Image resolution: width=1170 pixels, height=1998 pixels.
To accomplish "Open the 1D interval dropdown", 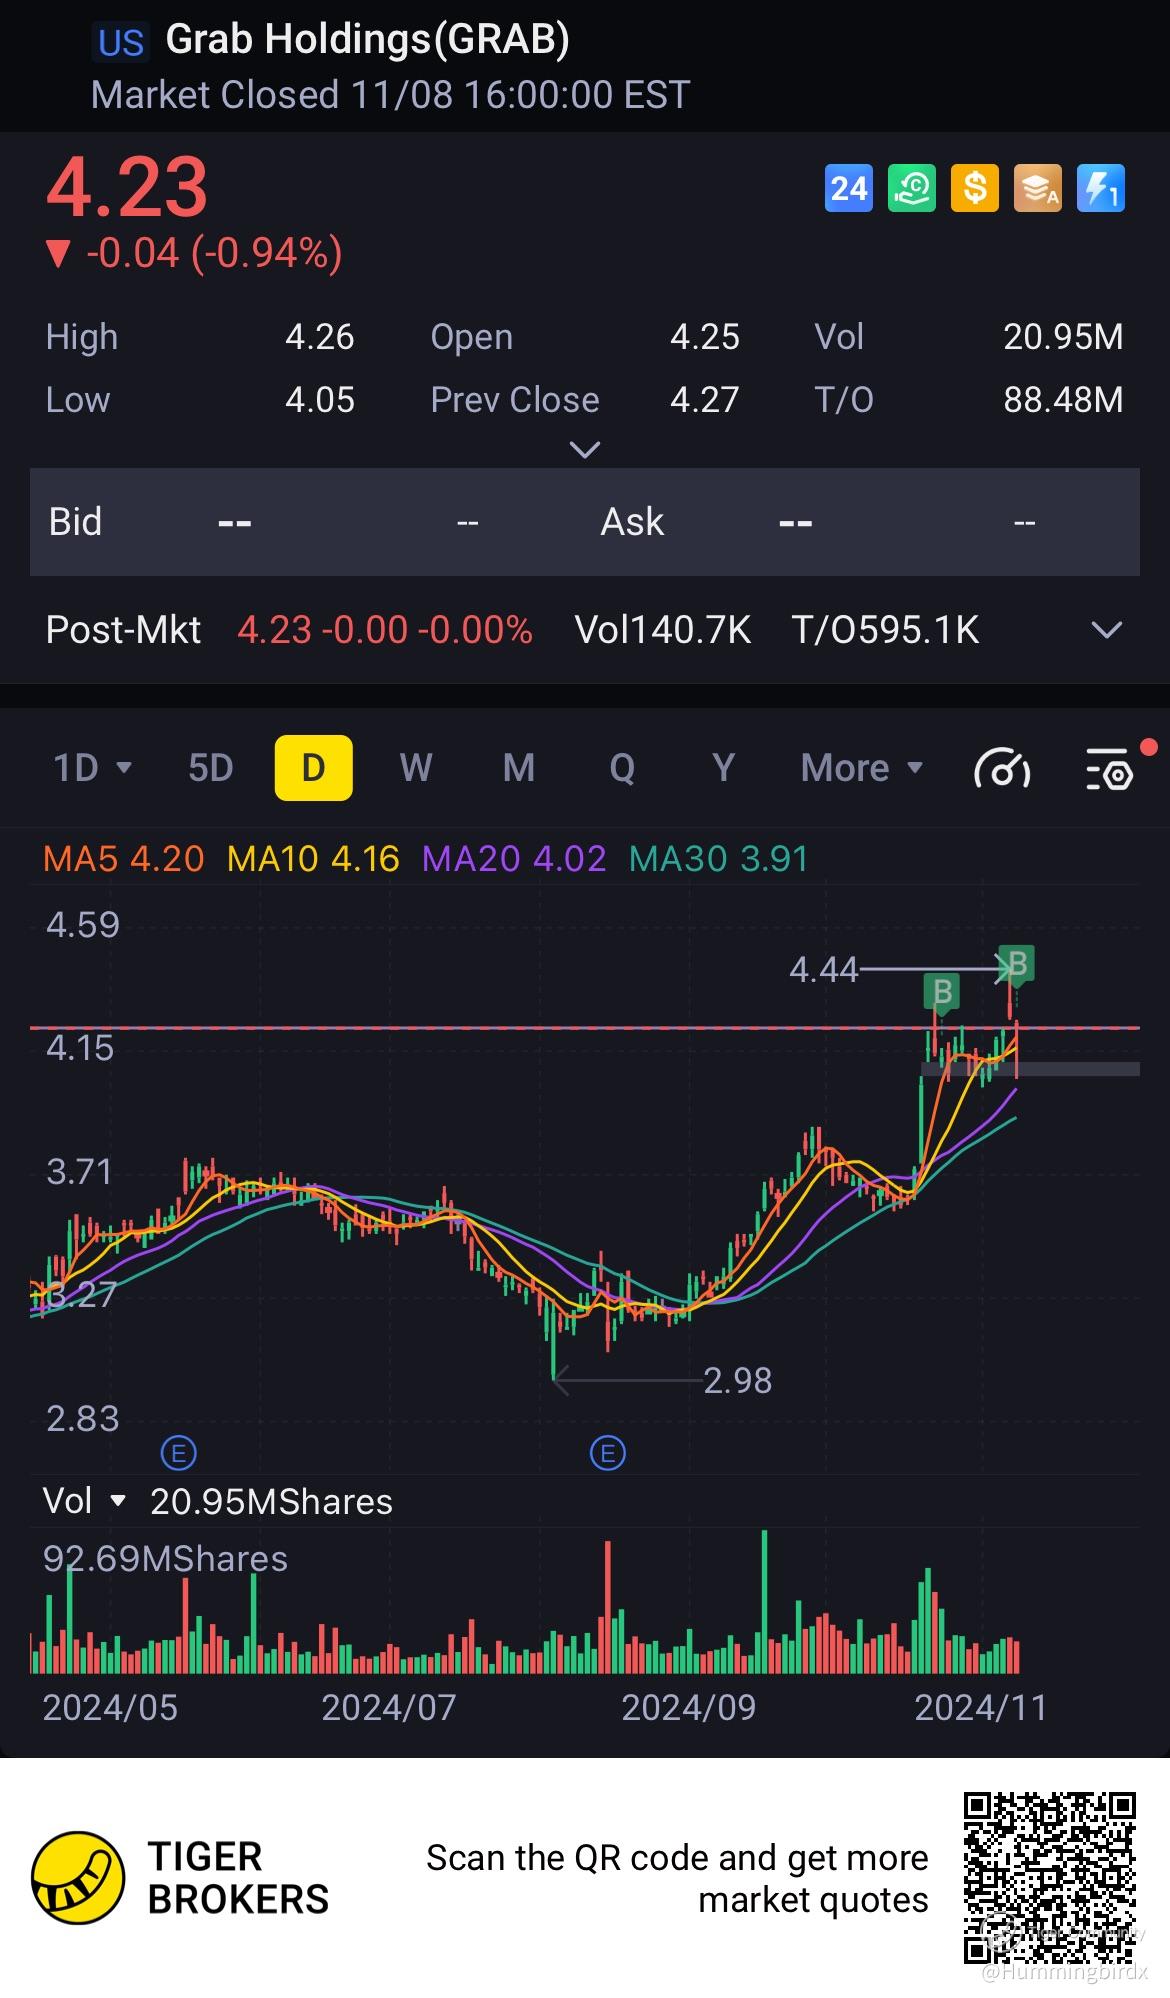I will pyautogui.click(x=92, y=768).
